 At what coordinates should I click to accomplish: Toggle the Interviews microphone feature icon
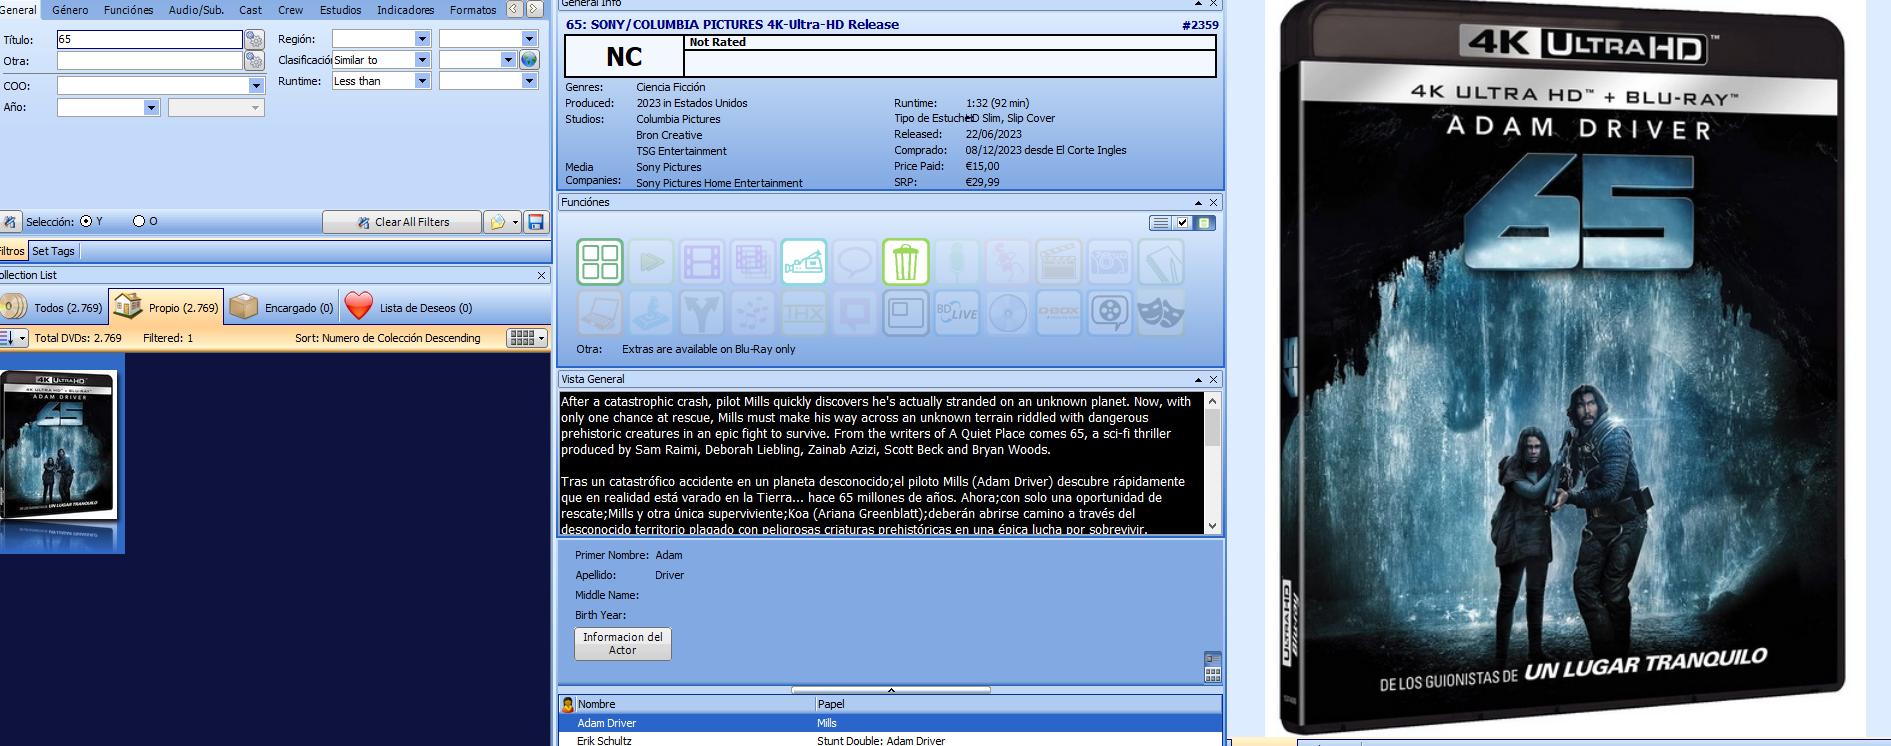pos(957,262)
